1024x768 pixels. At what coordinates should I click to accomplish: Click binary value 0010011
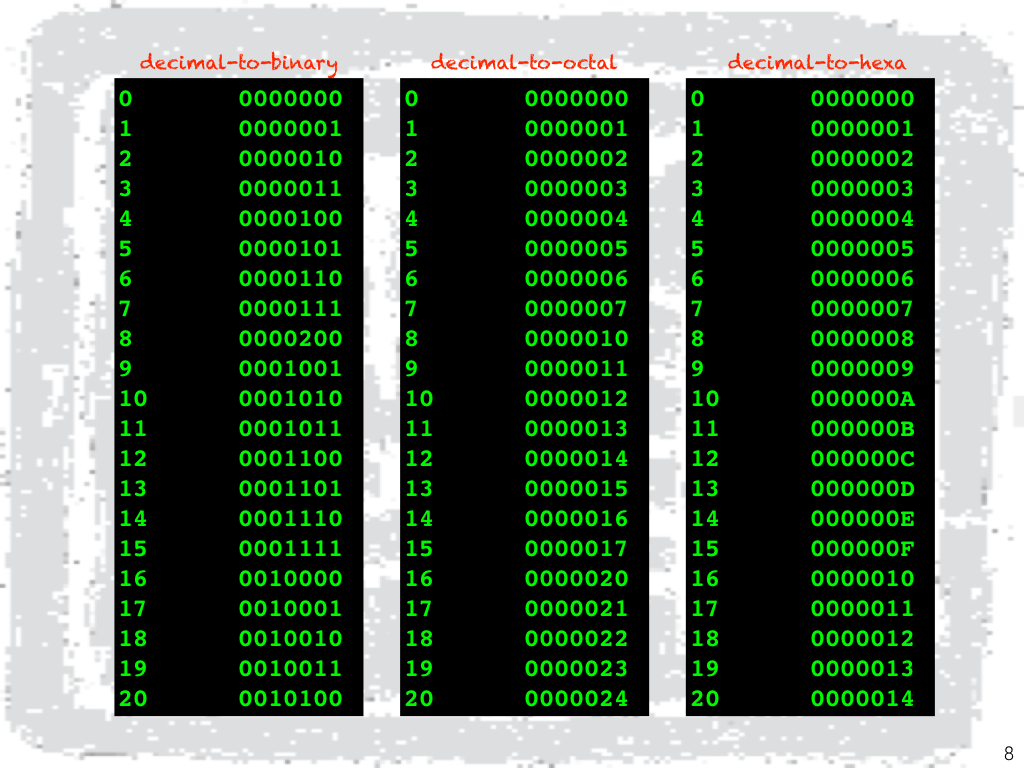[290, 669]
